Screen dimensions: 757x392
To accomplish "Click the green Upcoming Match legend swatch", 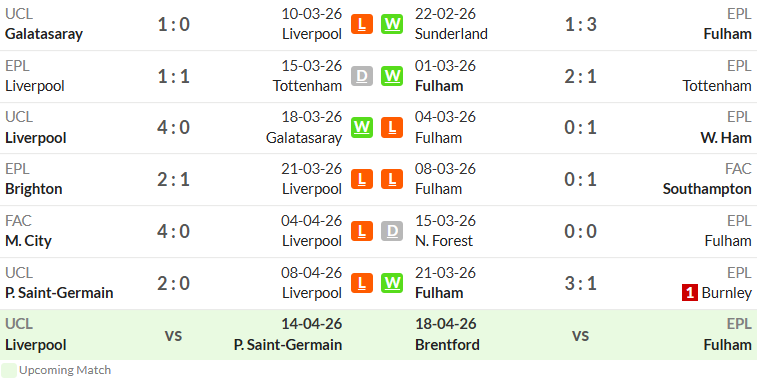I will pyautogui.click(x=9, y=370).
